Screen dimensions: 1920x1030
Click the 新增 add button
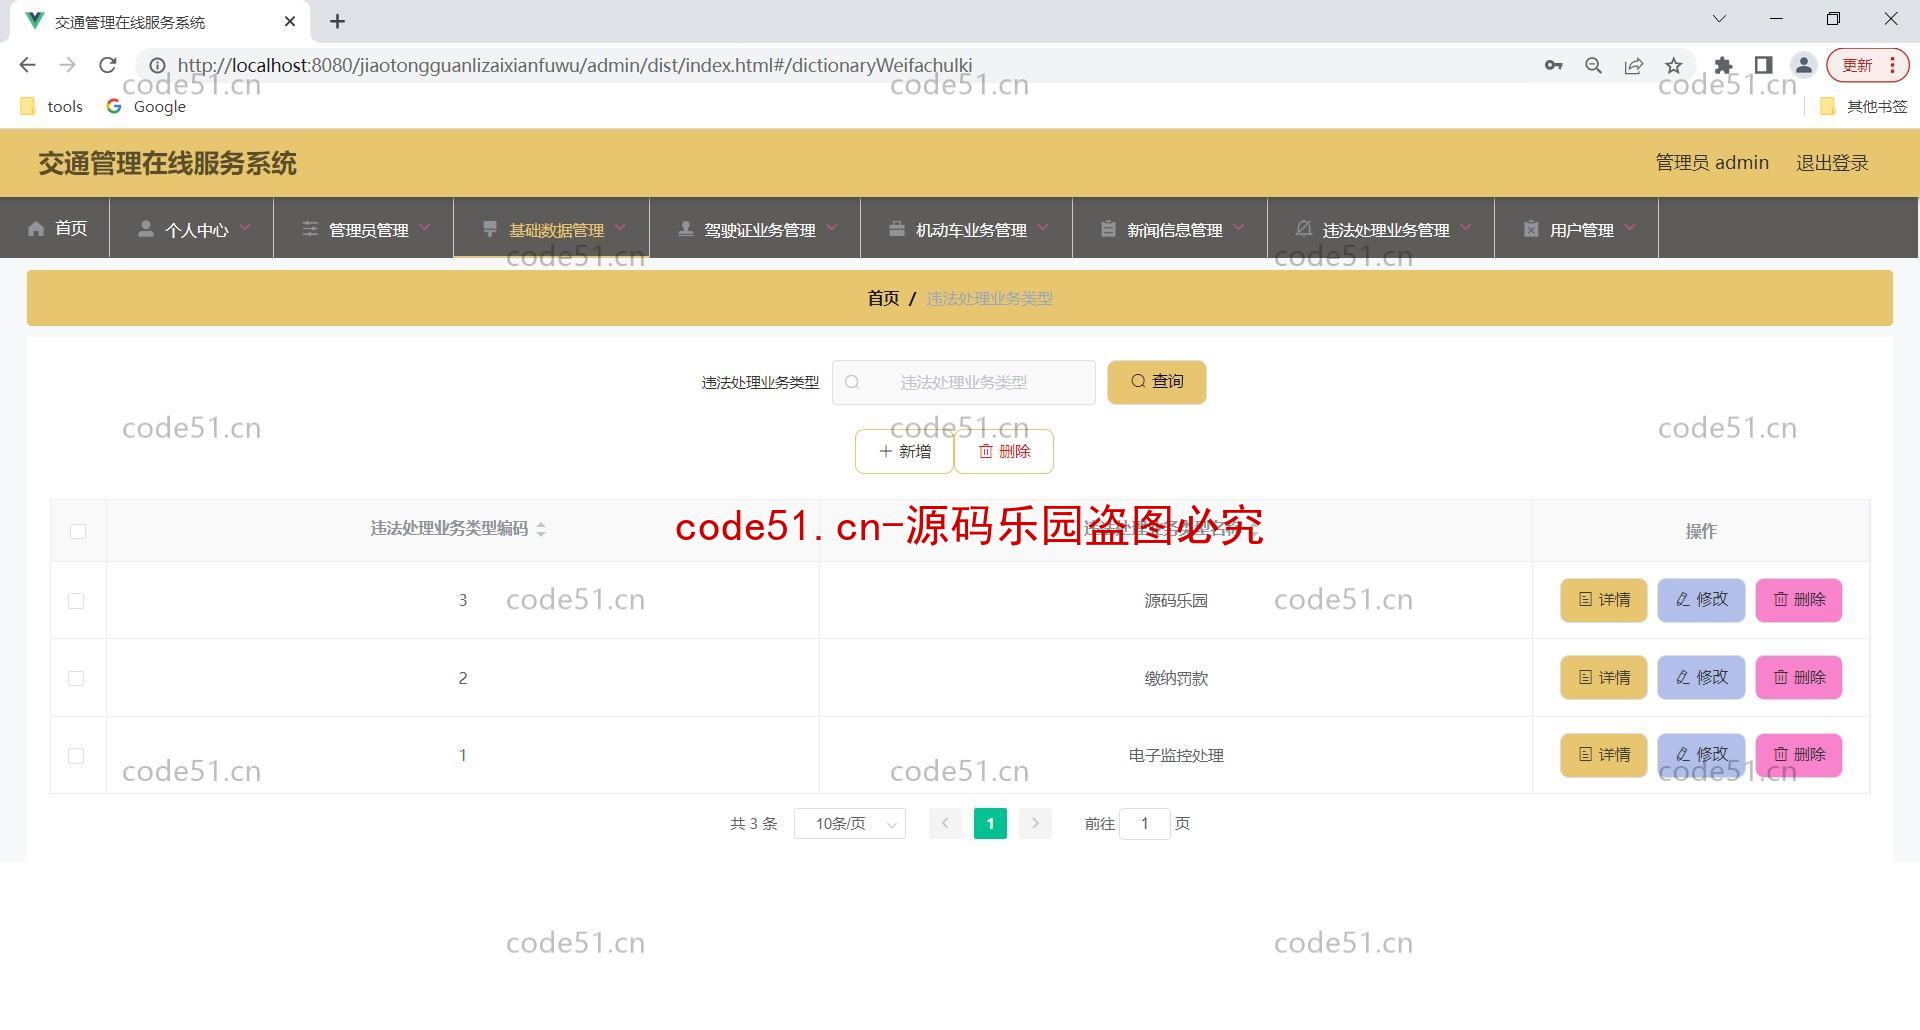904,451
